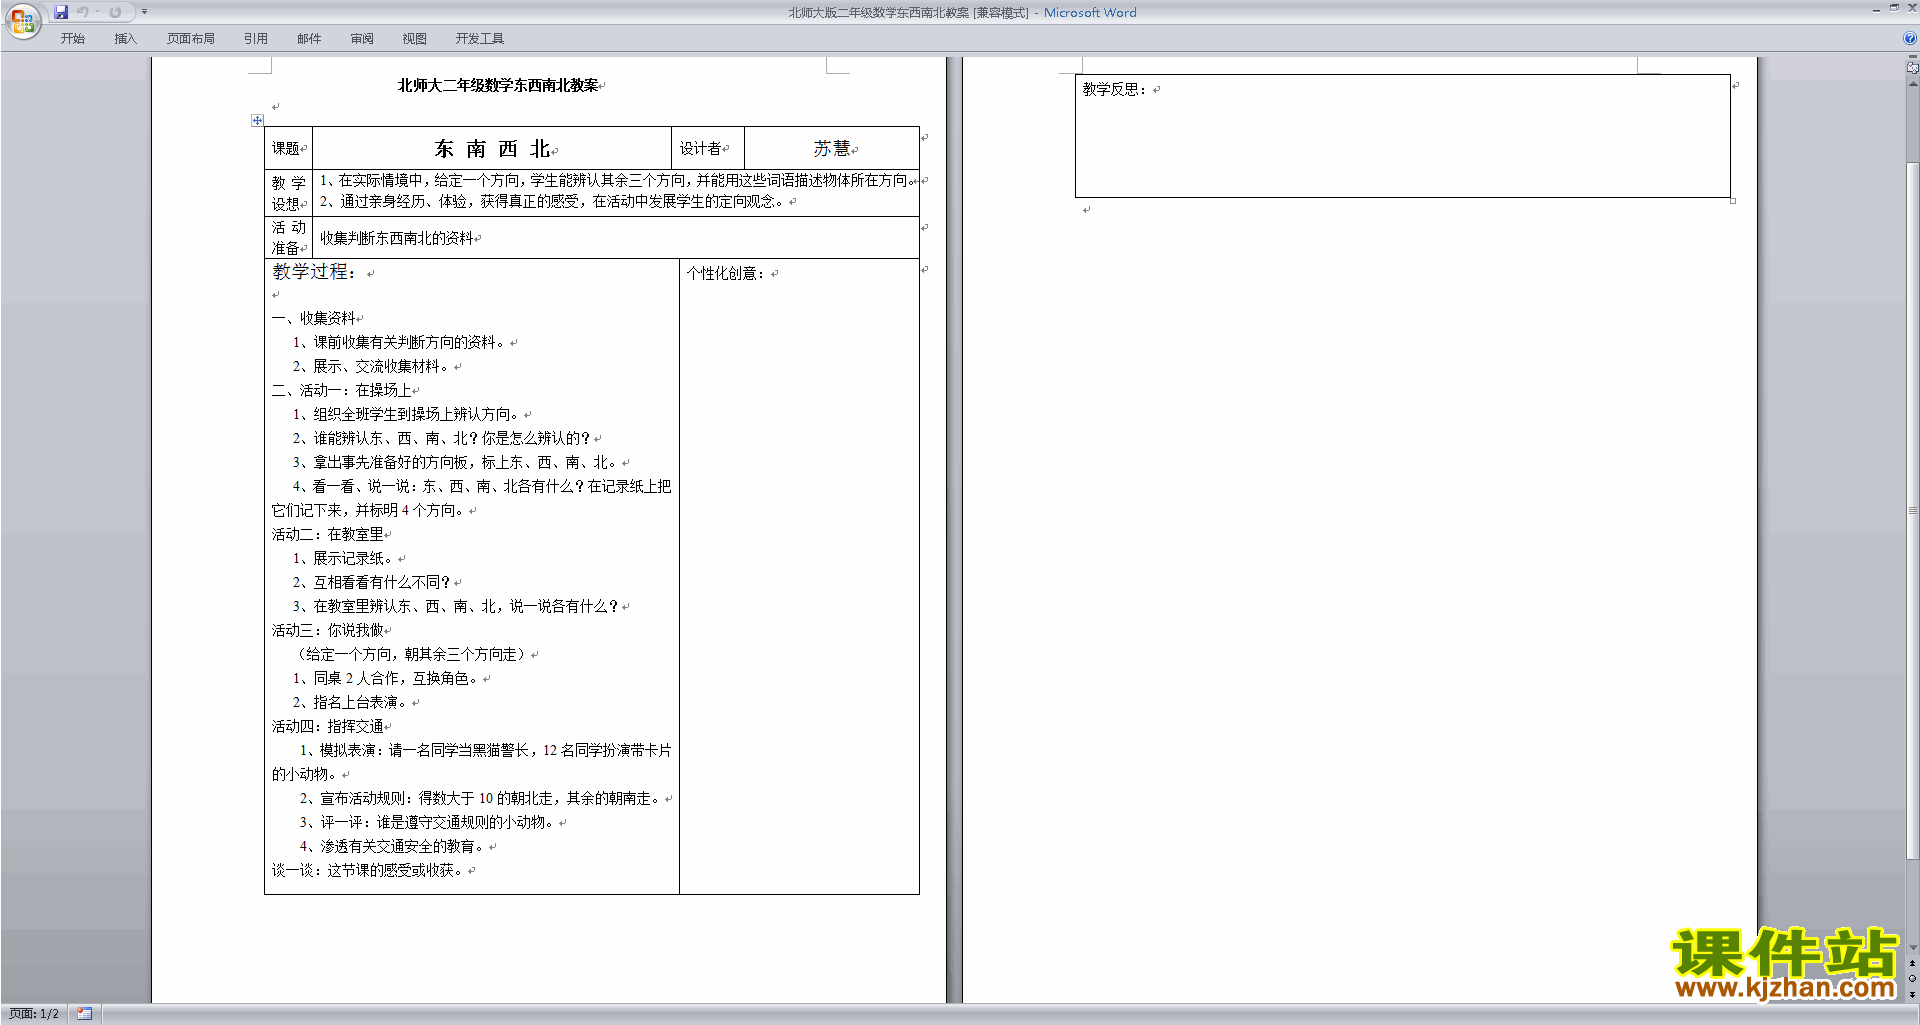The width and height of the screenshot is (1920, 1025).
Task: Click the line 1、同桌2人合作，互换角色。
Action: click(387, 678)
